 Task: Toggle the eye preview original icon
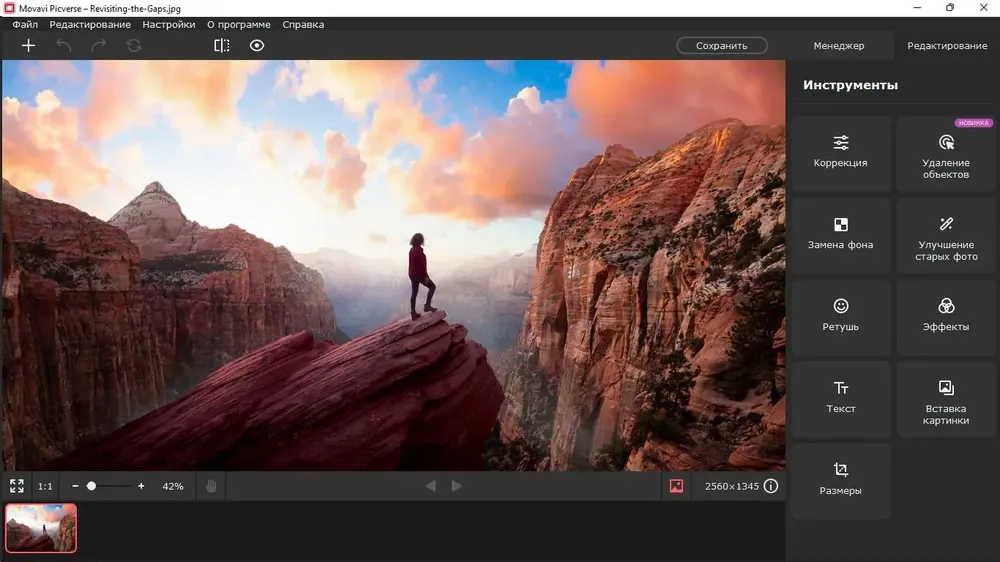tap(256, 45)
